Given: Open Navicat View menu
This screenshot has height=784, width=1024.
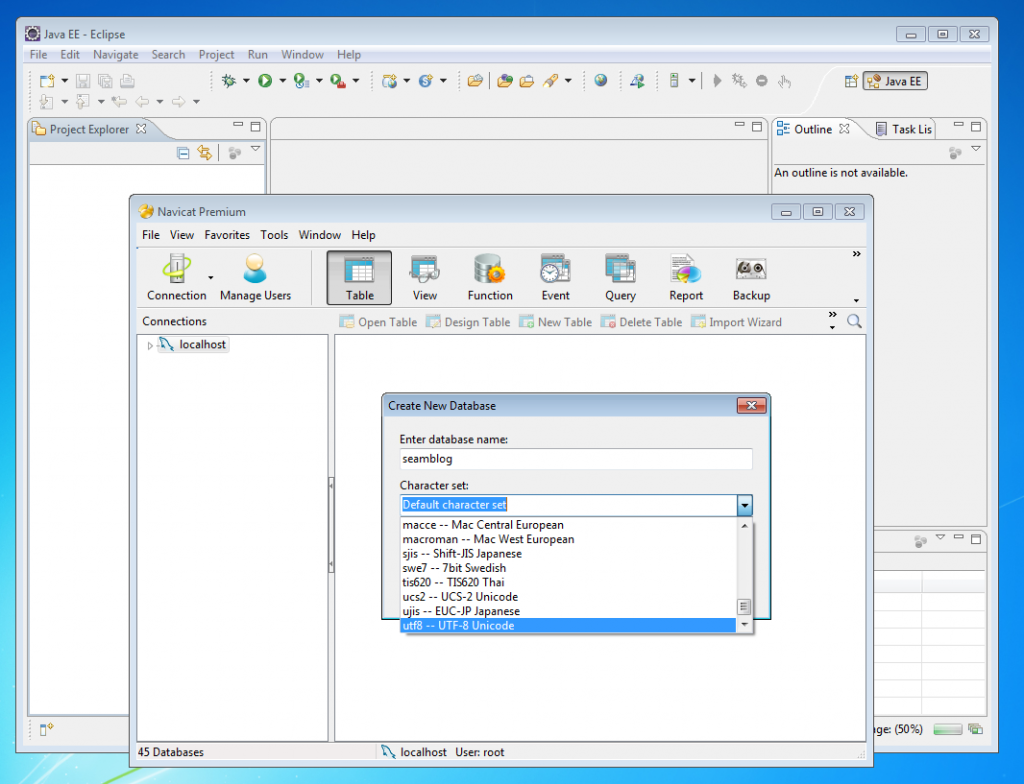Looking at the screenshot, I should point(182,235).
